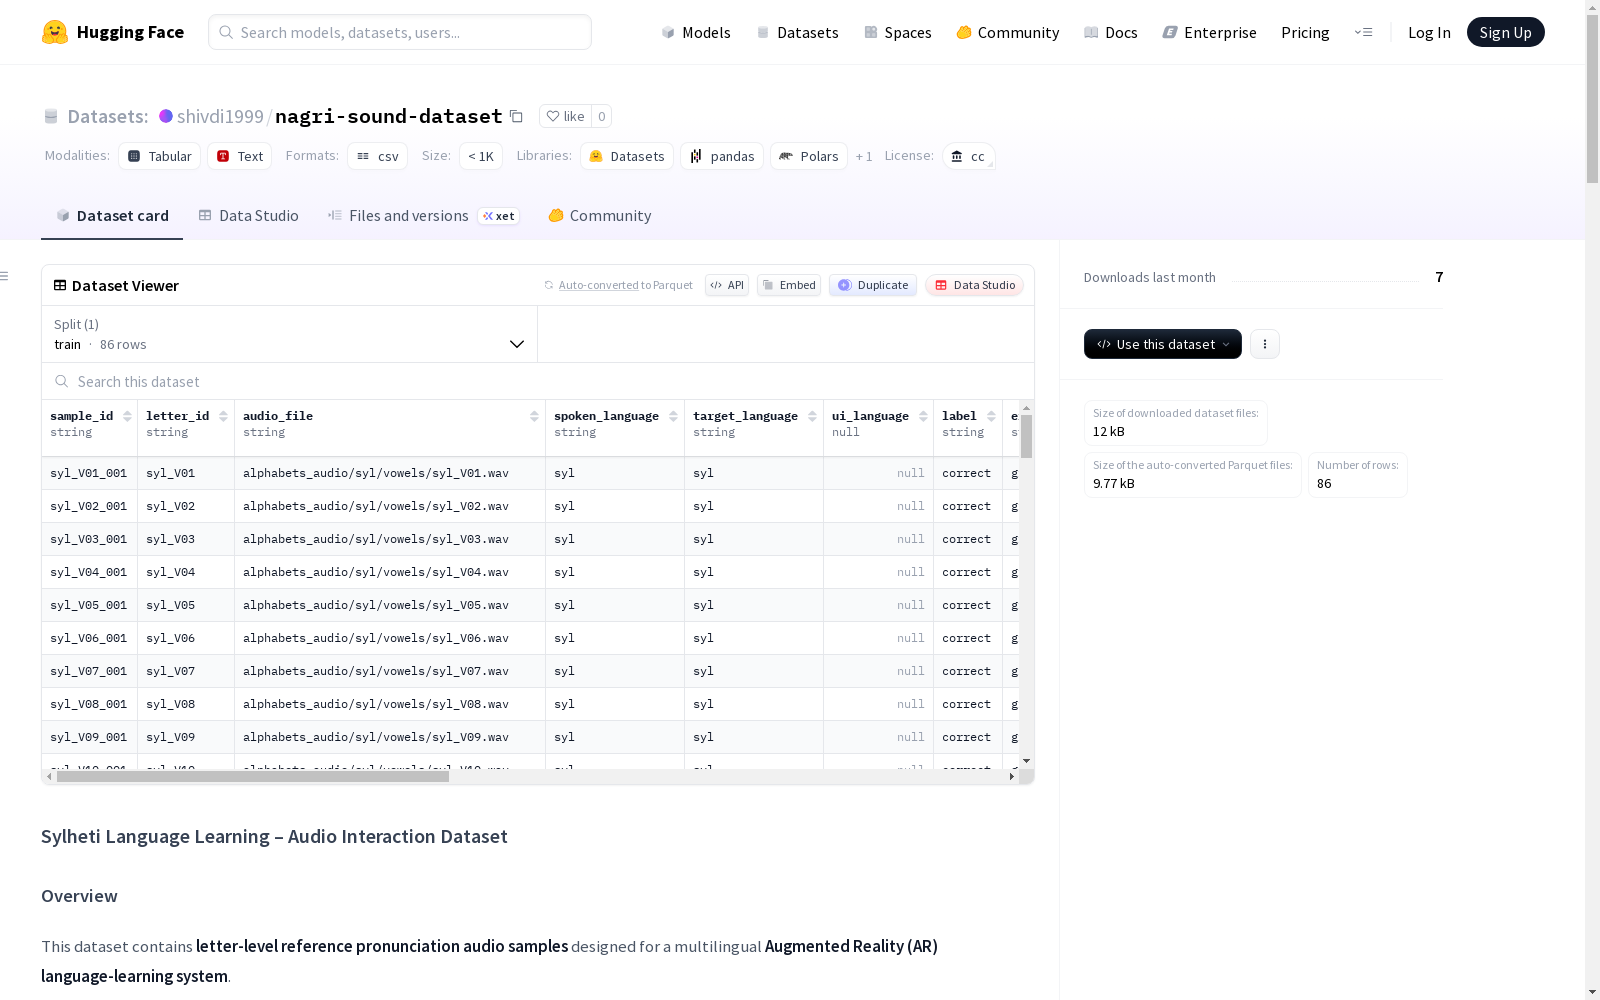Click the API button in Dataset Viewer
This screenshot has width=1600, height=1000.
[727, 285]
